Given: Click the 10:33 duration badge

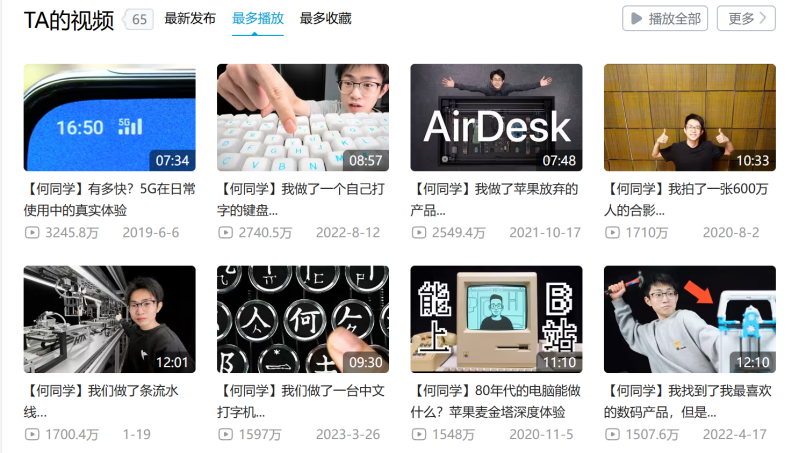Looking at the screenshot, I should [x=753, y=161].
